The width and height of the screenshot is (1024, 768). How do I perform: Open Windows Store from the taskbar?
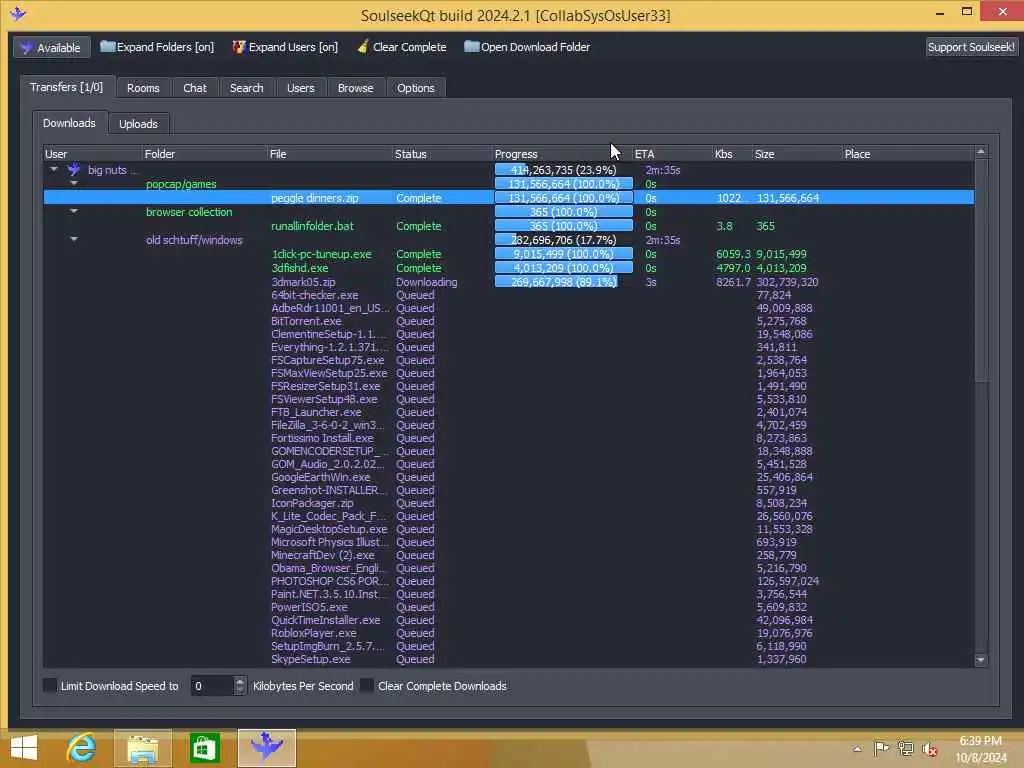(x=204, y=748)
